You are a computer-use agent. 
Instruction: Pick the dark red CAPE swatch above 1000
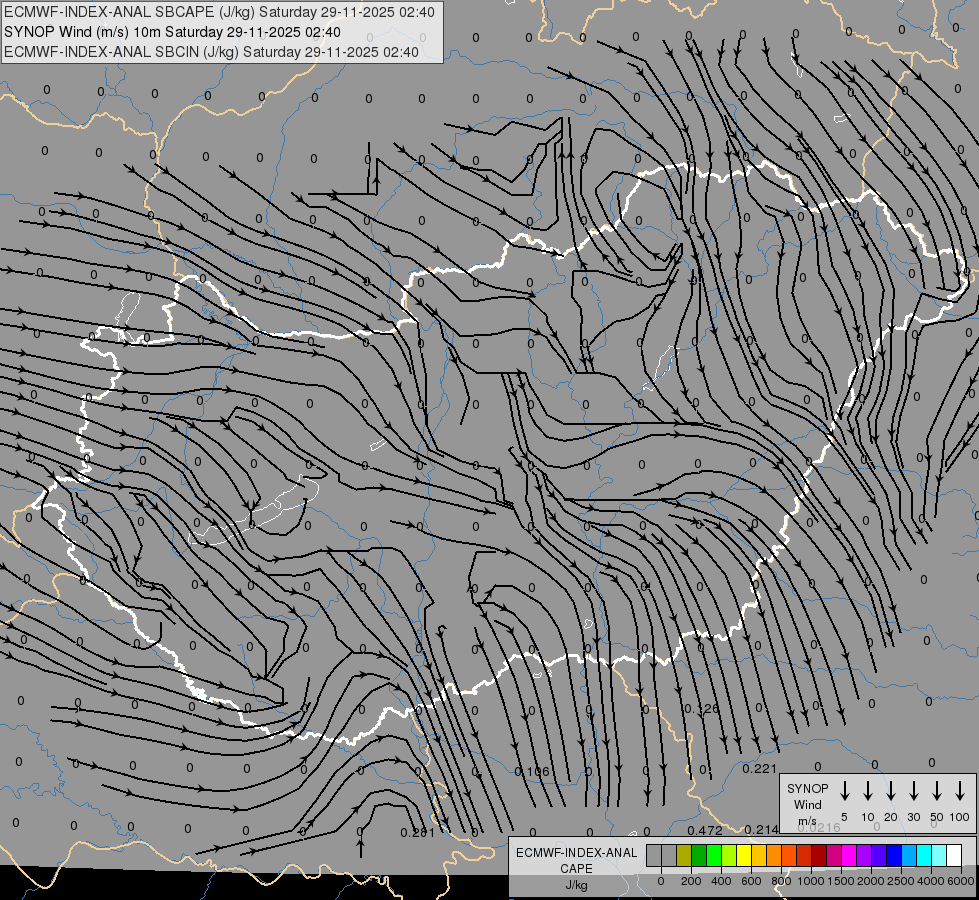[819, 855]
